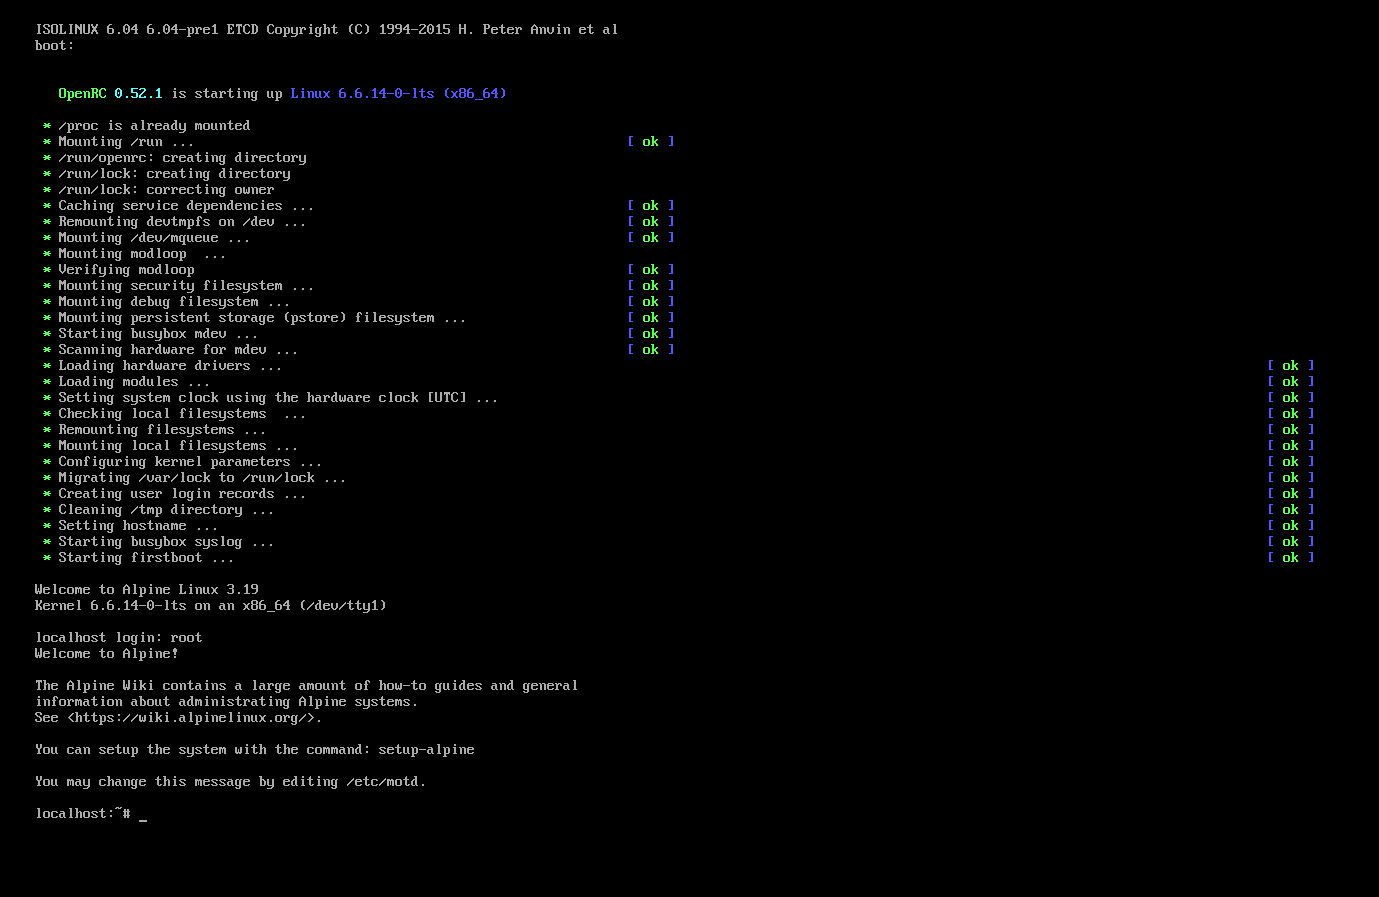1379x897 pixels.
Task: Click the ok status beside 'Mounting /run'
Action: pyautogui.click(x=651, y=142)
